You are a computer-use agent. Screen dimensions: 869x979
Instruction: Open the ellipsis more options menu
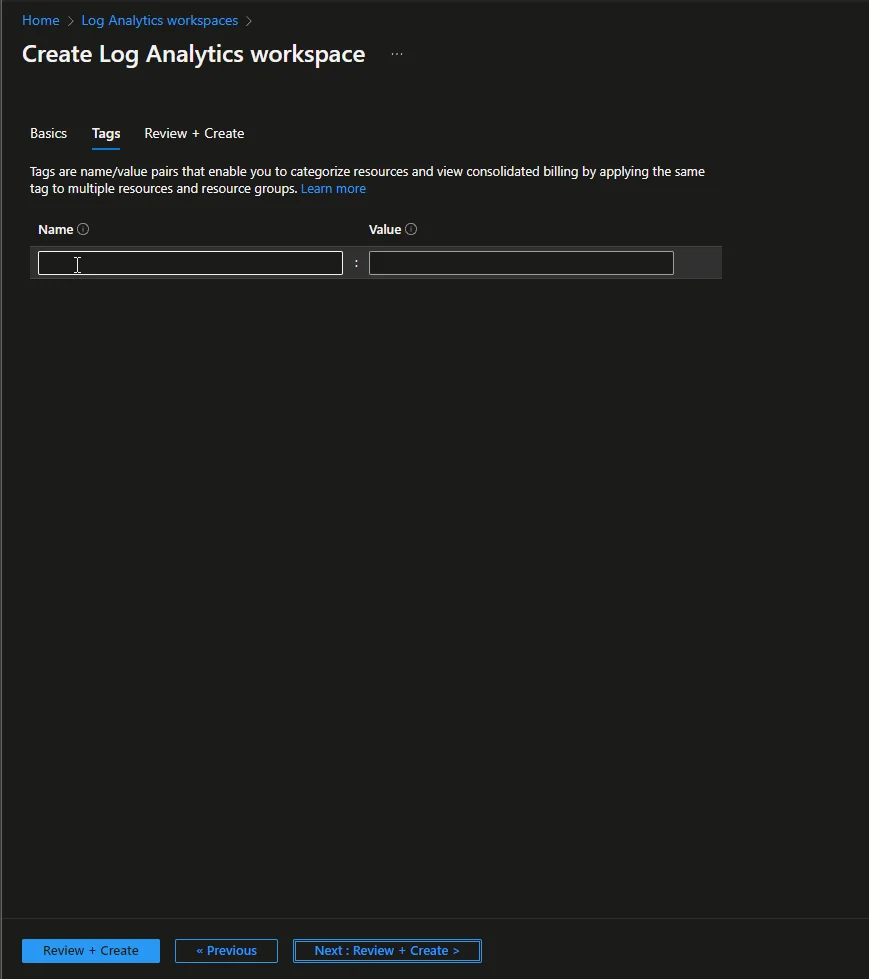click(x=397, y=54)
